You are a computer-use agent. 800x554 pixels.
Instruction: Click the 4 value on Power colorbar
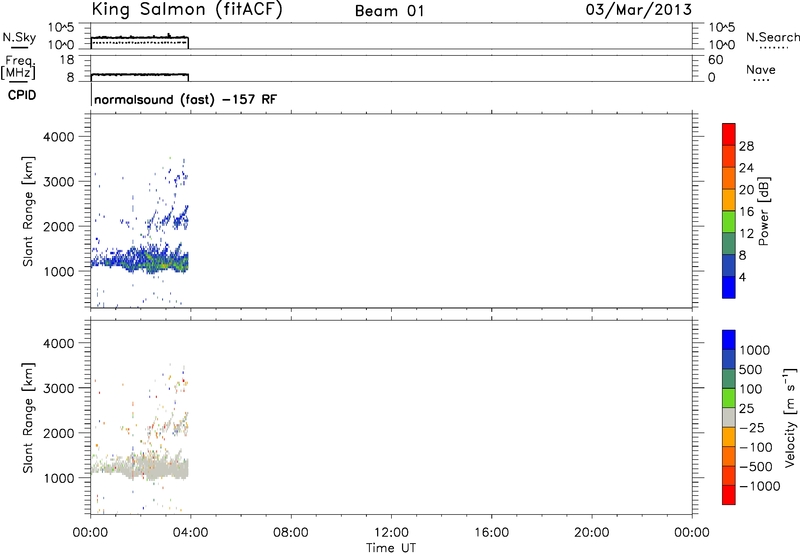tap(742, 277)
